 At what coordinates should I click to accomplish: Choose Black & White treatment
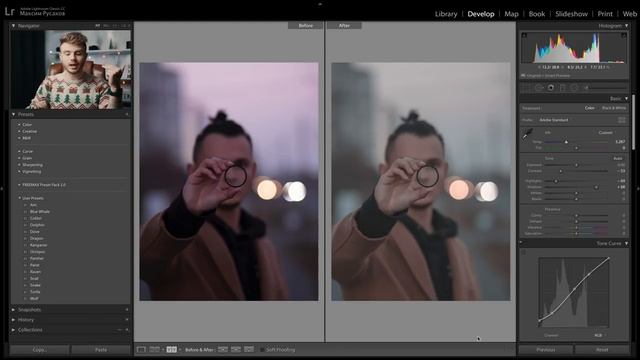pyautogui.click(x=614, y=108)
